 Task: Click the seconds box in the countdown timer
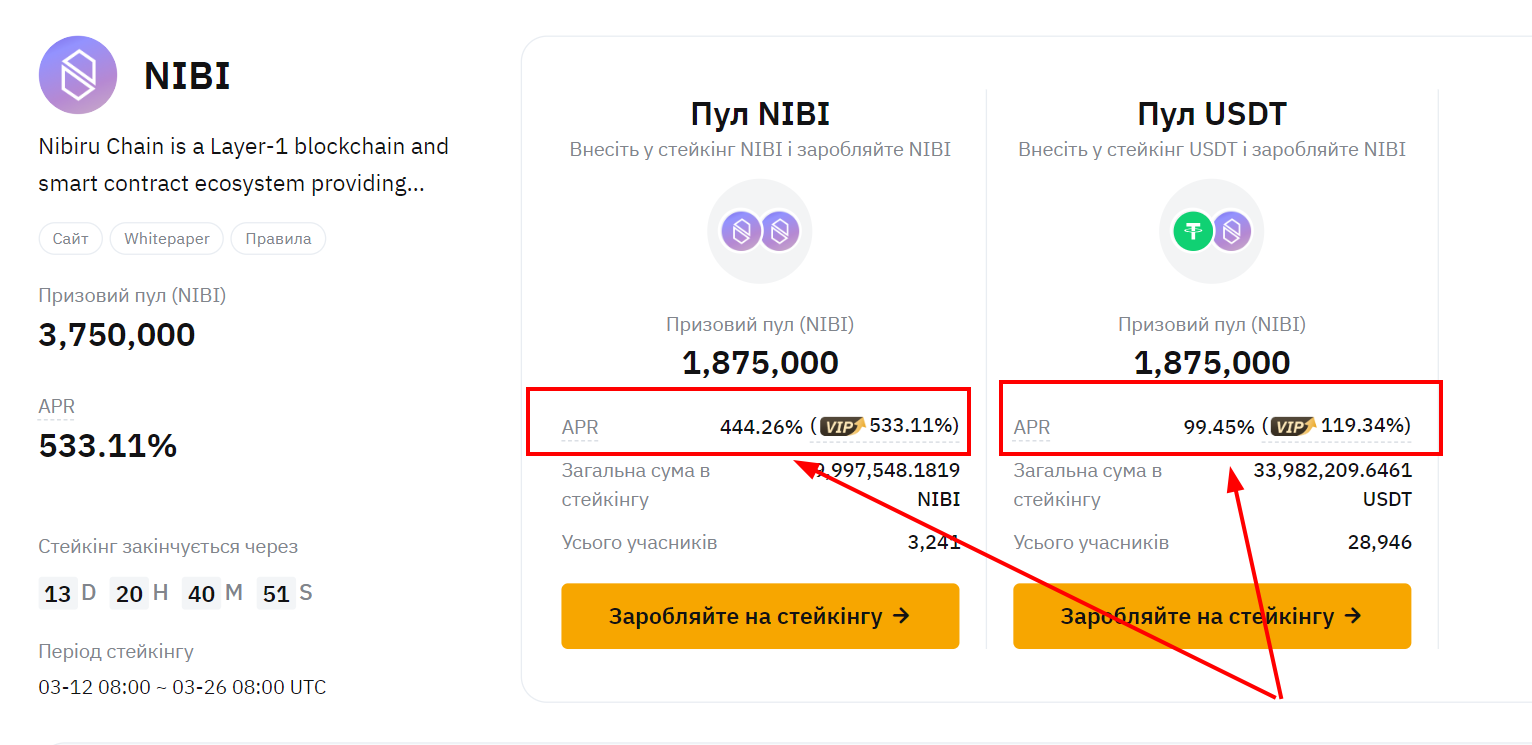pos(276,594)
